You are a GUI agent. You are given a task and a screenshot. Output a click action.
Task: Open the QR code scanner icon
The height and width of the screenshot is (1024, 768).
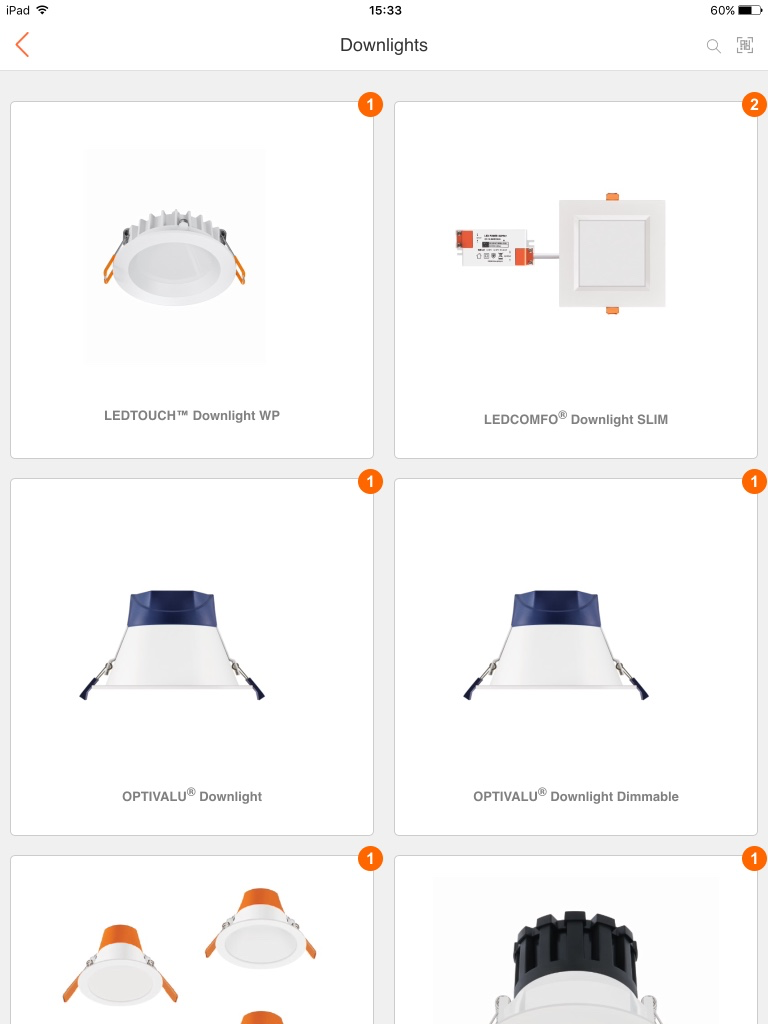[745, 45]
